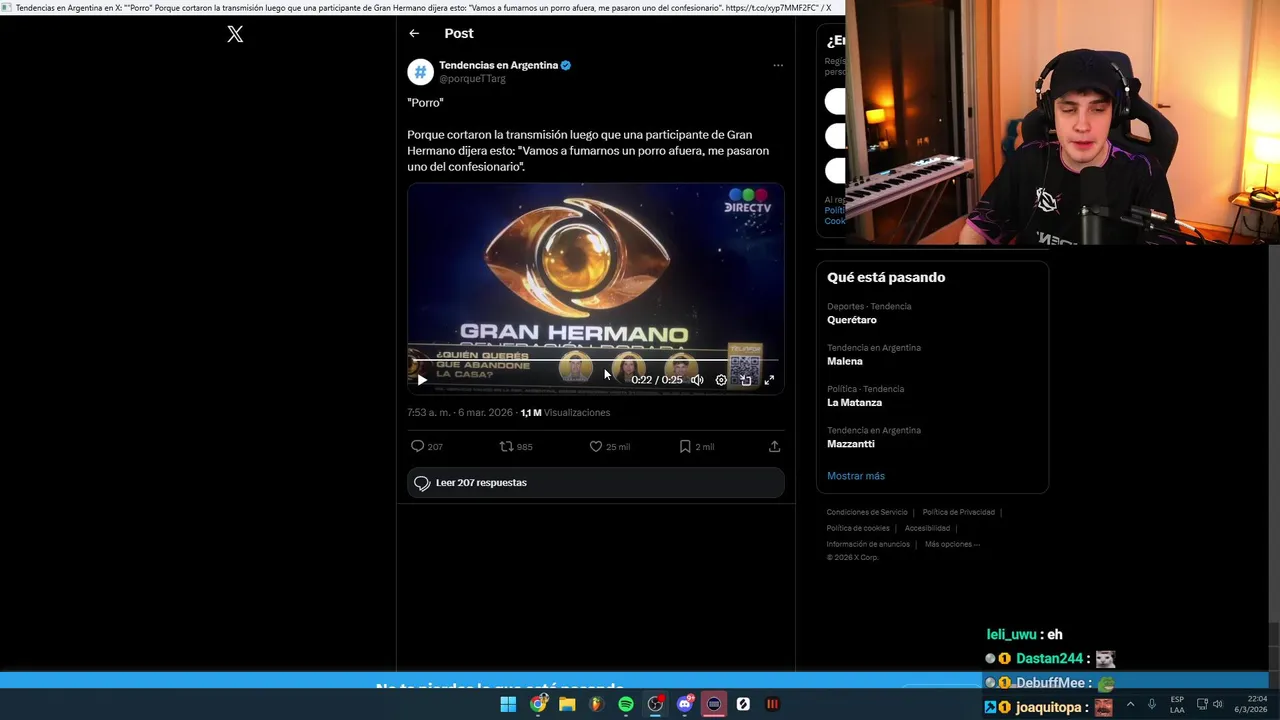The image size is (1280, 720).
Task: Bookmark the post with 2 mil
Action: pyautogui.click(x=685, y=446)
